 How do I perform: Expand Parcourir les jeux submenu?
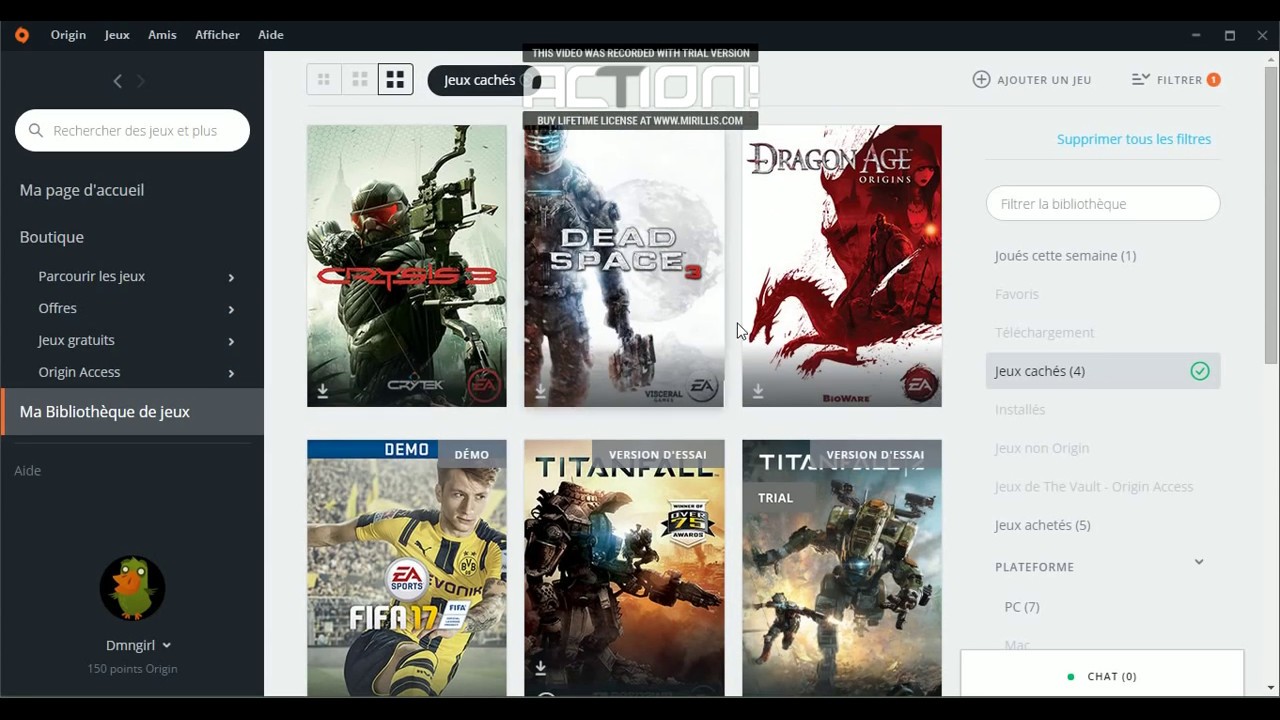[x=231, y=277]
